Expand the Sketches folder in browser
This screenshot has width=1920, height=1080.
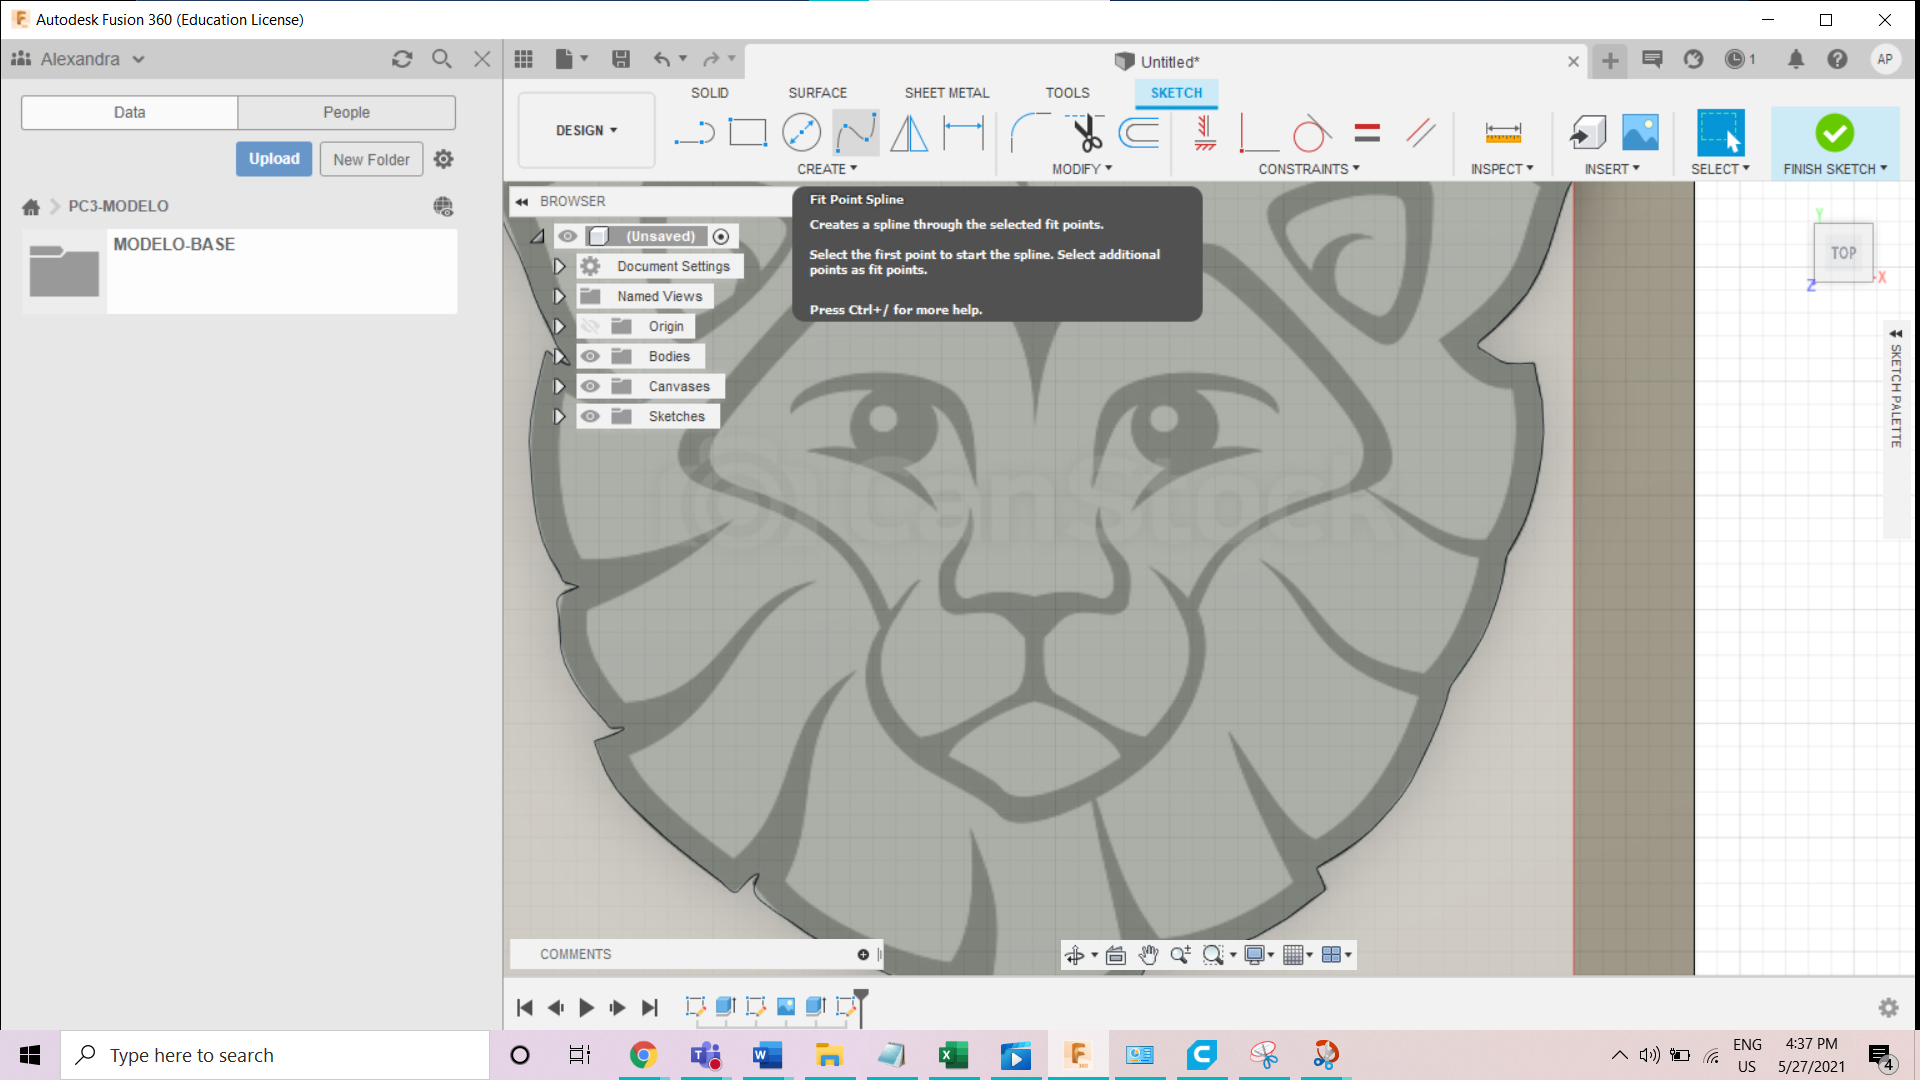click(558, 416)
